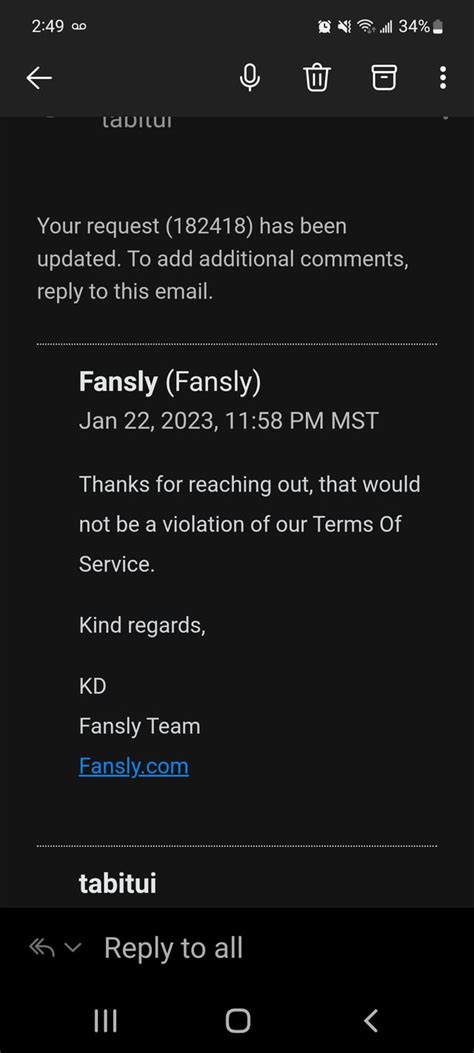Delete this email with the trash icon
This screenshot has width=474, height=1053.
coord(316,79)
